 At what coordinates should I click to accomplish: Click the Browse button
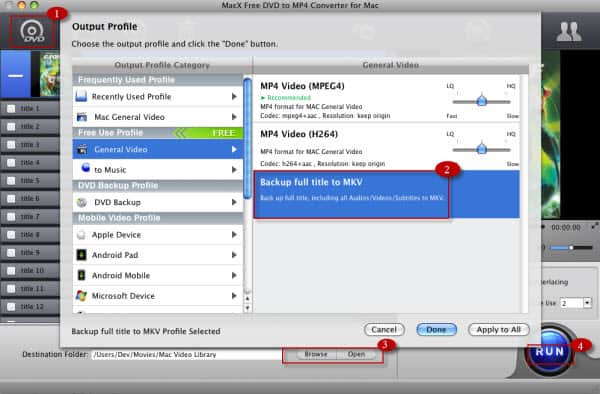point(316,354)
